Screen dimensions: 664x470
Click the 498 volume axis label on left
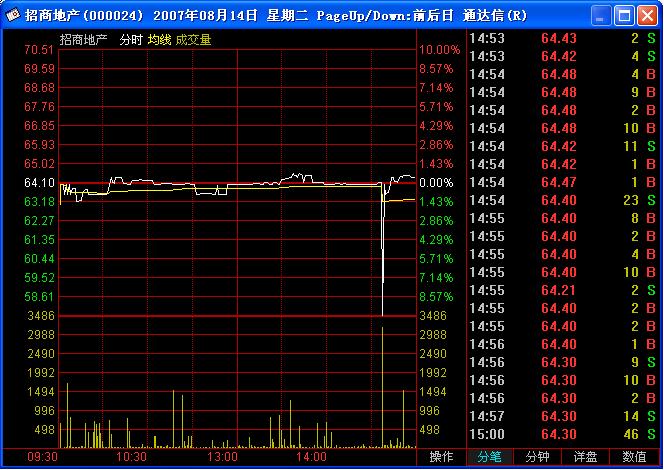[x=45, y=430]
